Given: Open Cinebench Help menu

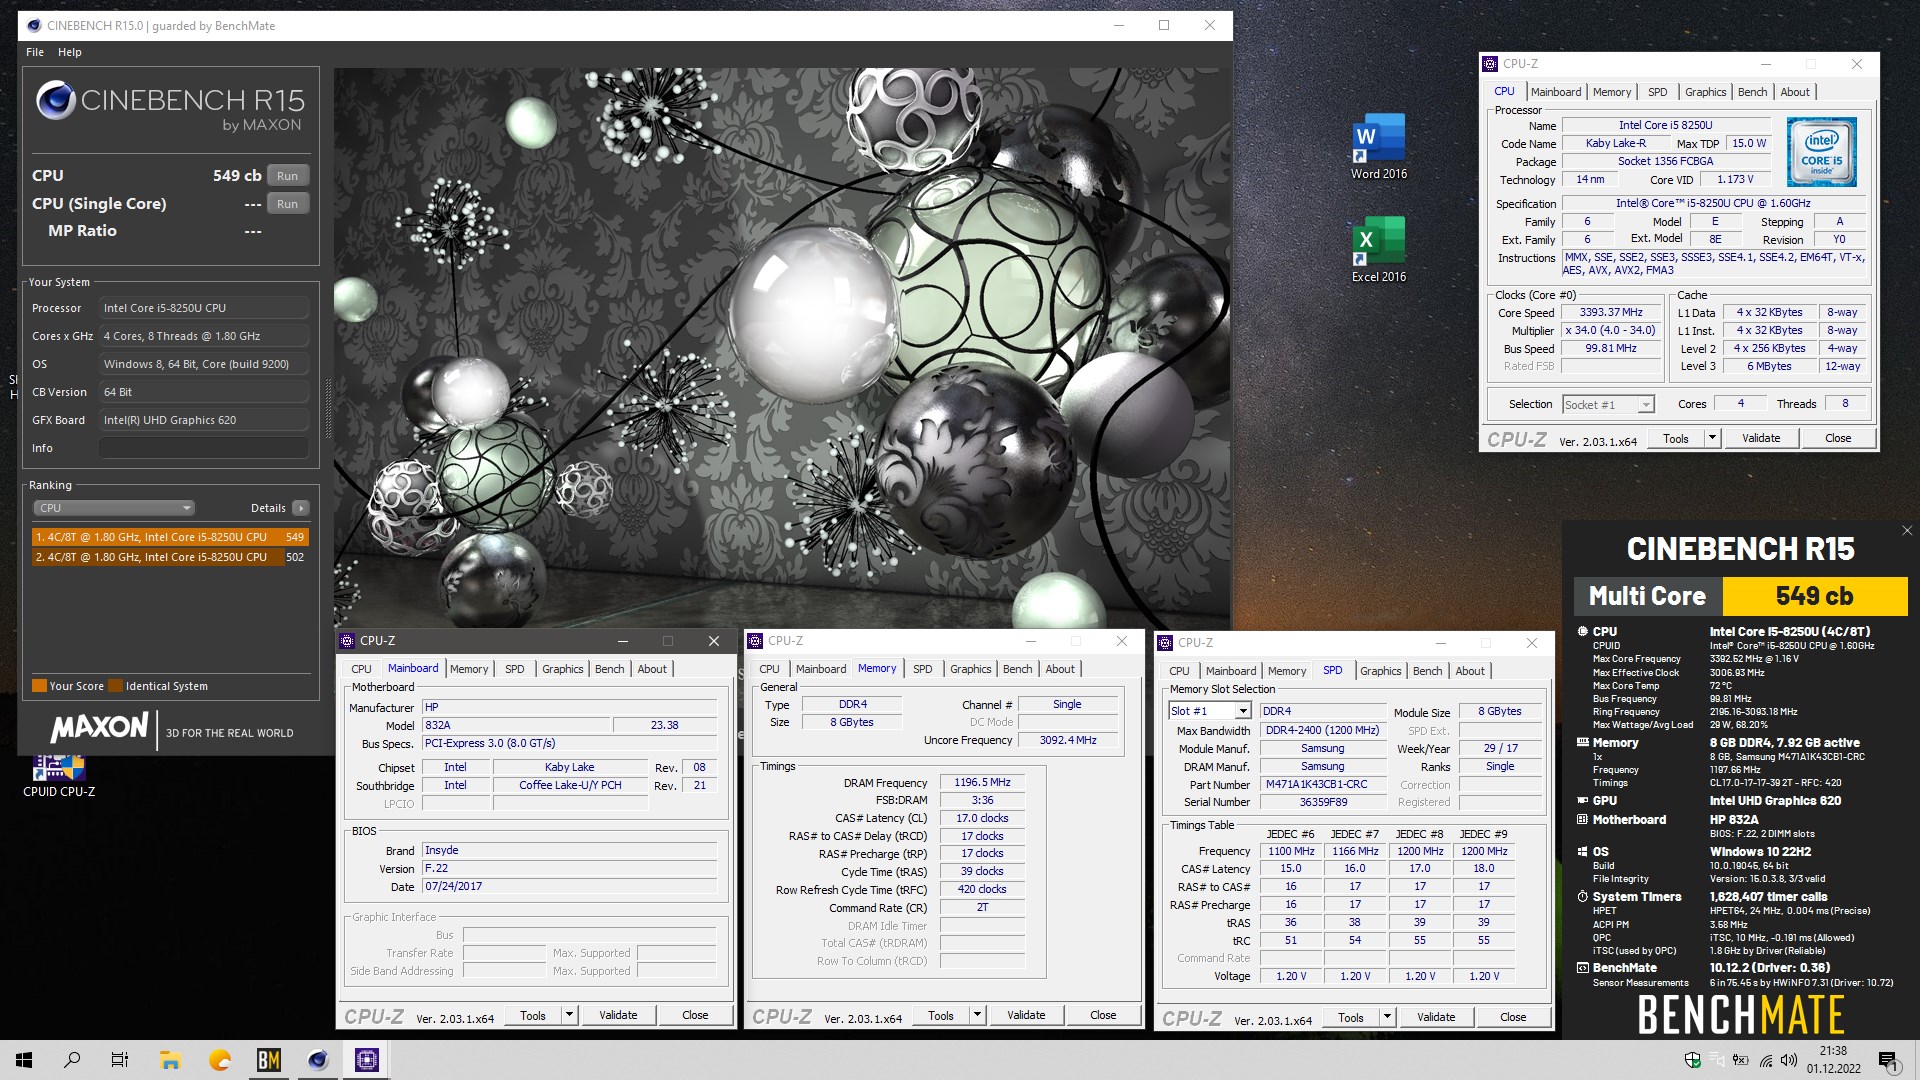Looking at the screenshot, I should tap(70, 52).
